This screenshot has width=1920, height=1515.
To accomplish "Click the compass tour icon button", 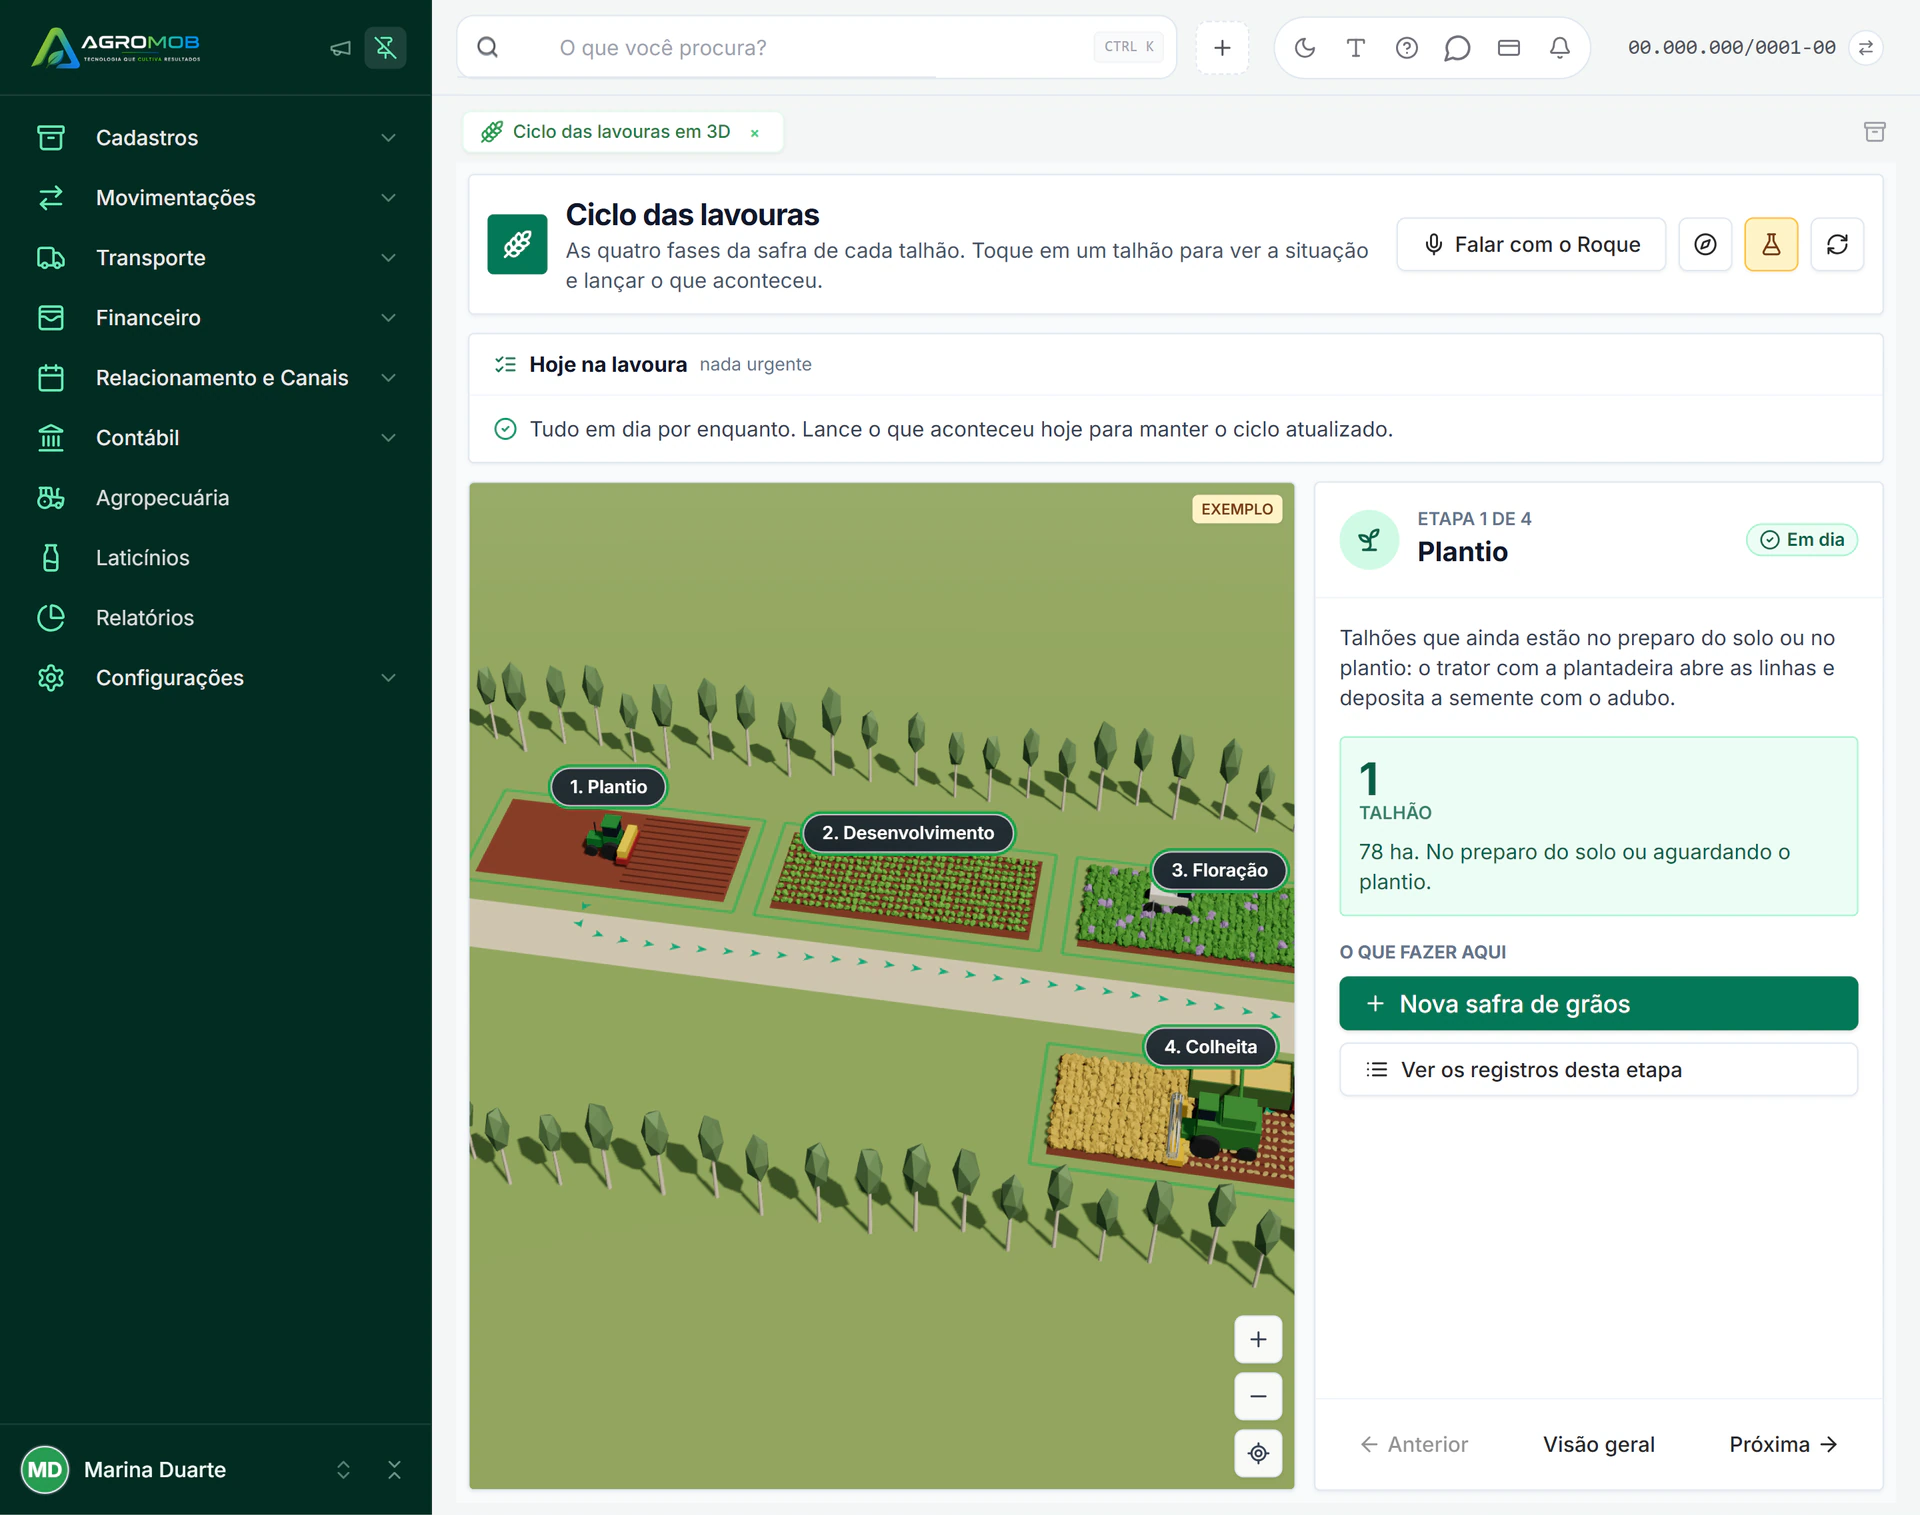I will click(x=1705, y=244).
